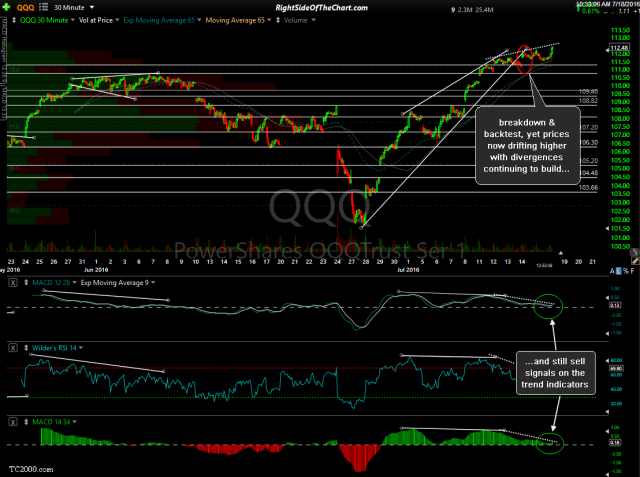
Task: Click the breakdown & backtest annotation note
Action: tap(527, 145)
